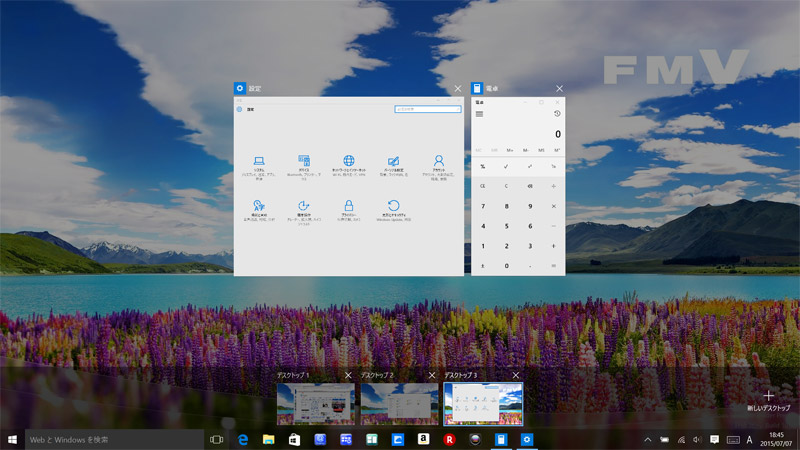Toggle the IME input mode 'A' indicator
Viewport: 800px width, 450px height.
tap(750, 440)
